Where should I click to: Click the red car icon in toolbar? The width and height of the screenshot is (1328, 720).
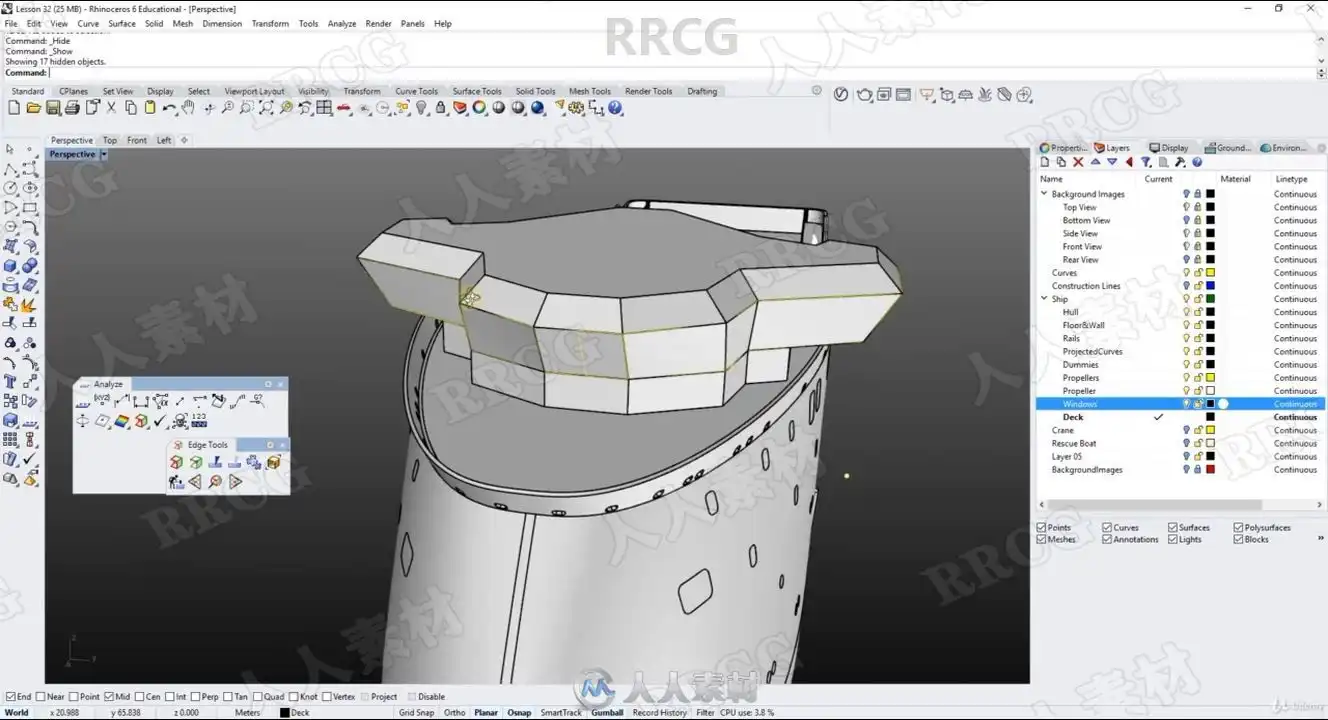click(344, 107)
